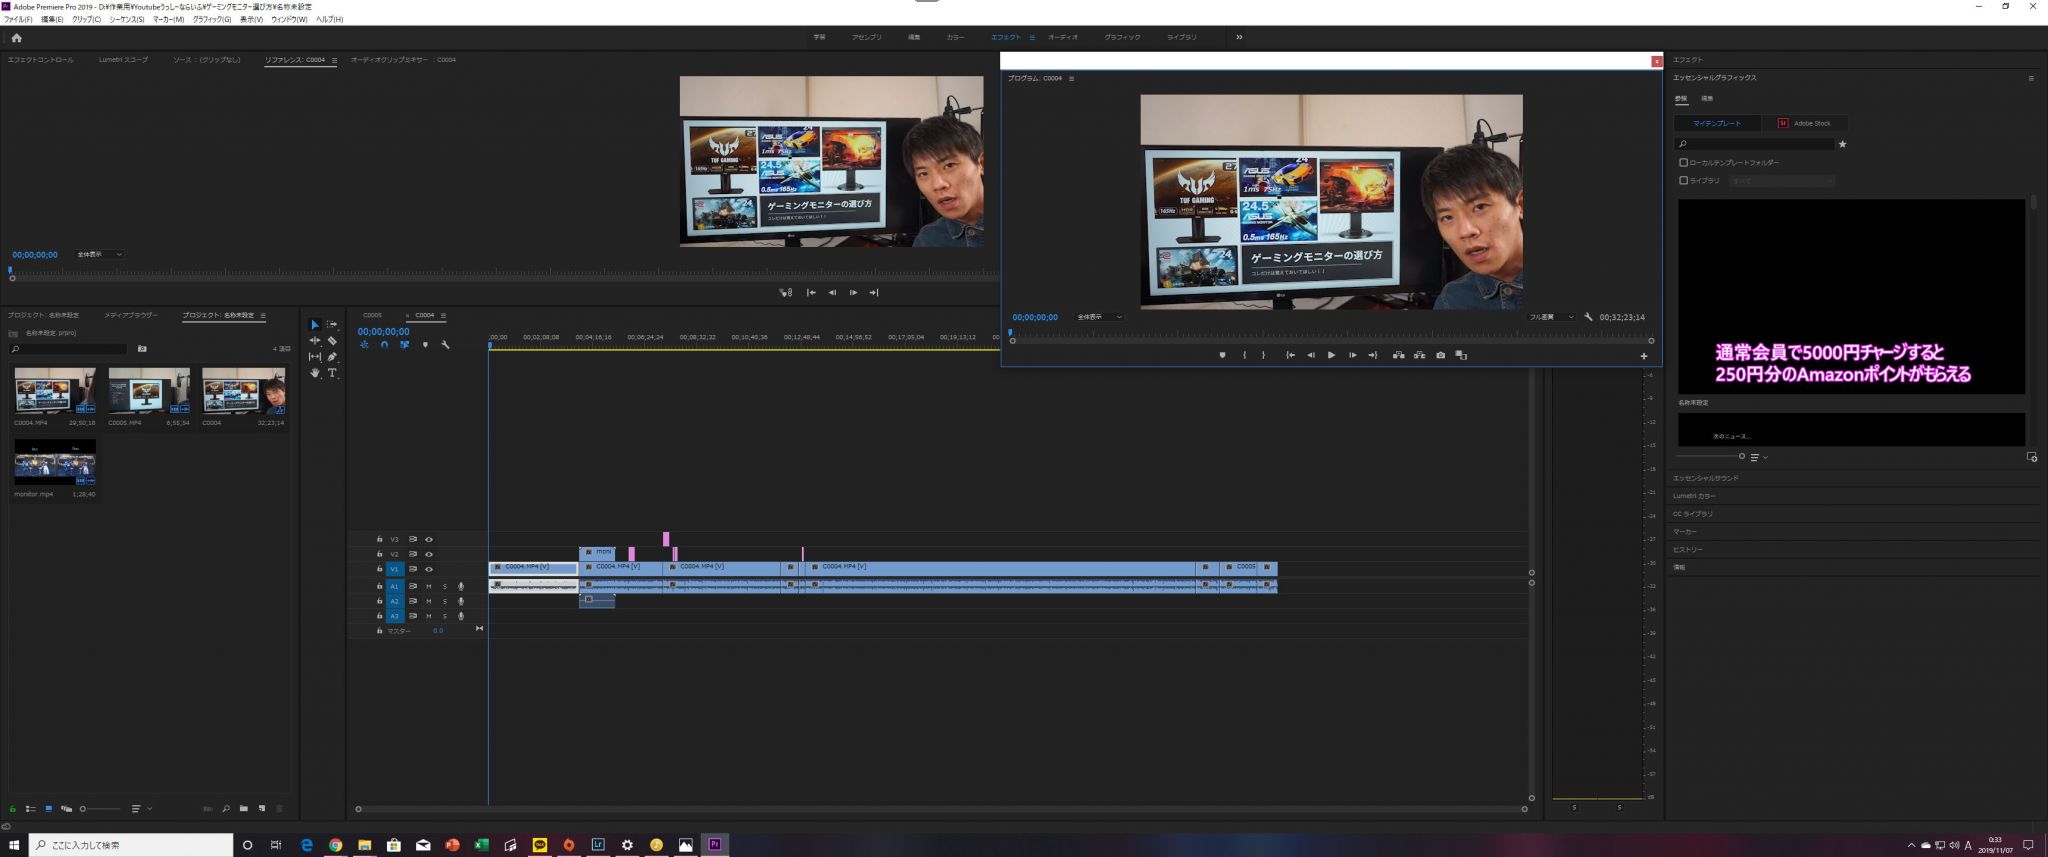The height and width of the screenshot is (857, 2048).
Task: Switch Project panel to list view
Action: click(30, 808)
